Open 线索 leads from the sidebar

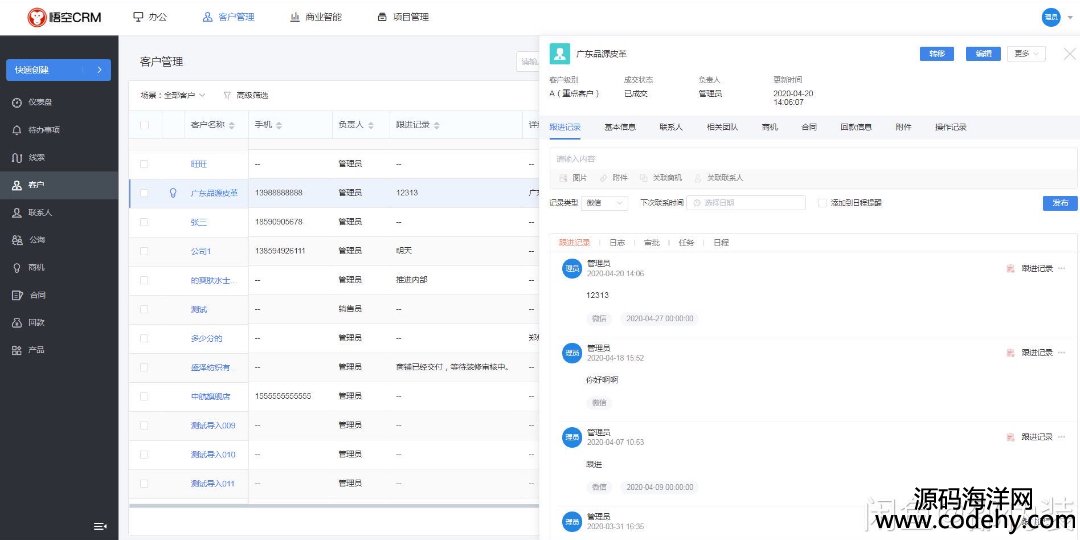point(17,158)
